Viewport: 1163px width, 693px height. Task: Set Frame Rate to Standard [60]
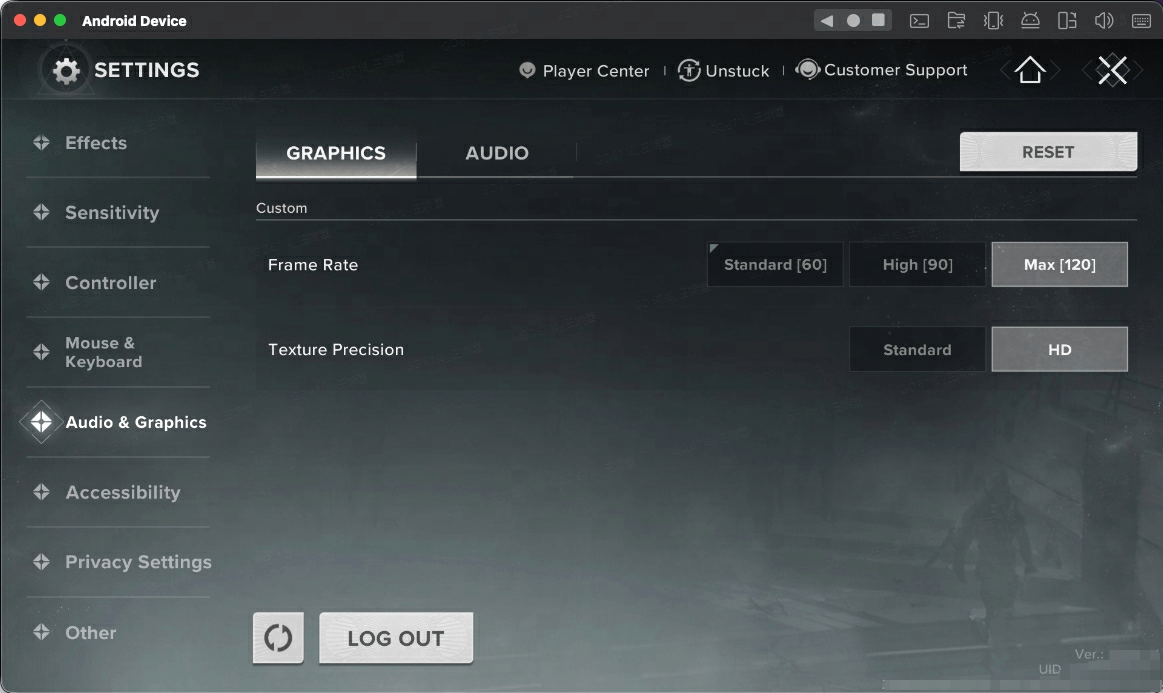tap(775, 265)
